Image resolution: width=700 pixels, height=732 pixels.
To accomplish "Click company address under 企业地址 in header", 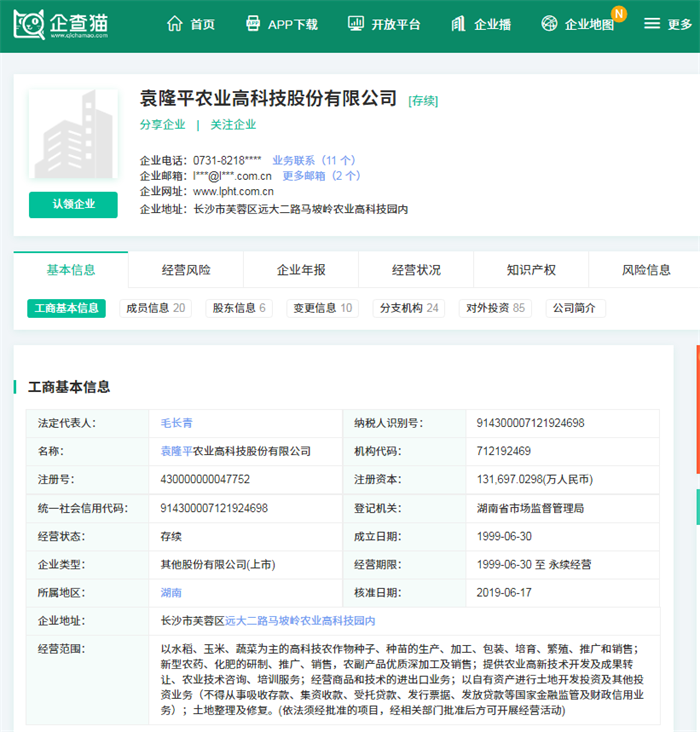I will (x=301, y=209).
